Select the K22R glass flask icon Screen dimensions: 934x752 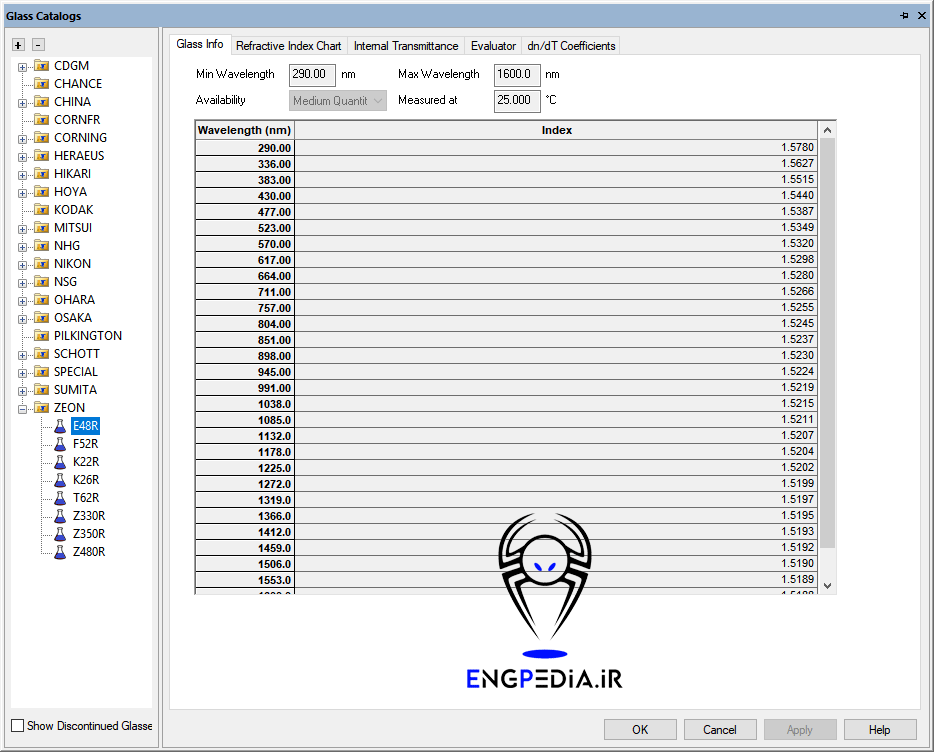(60, 462)
